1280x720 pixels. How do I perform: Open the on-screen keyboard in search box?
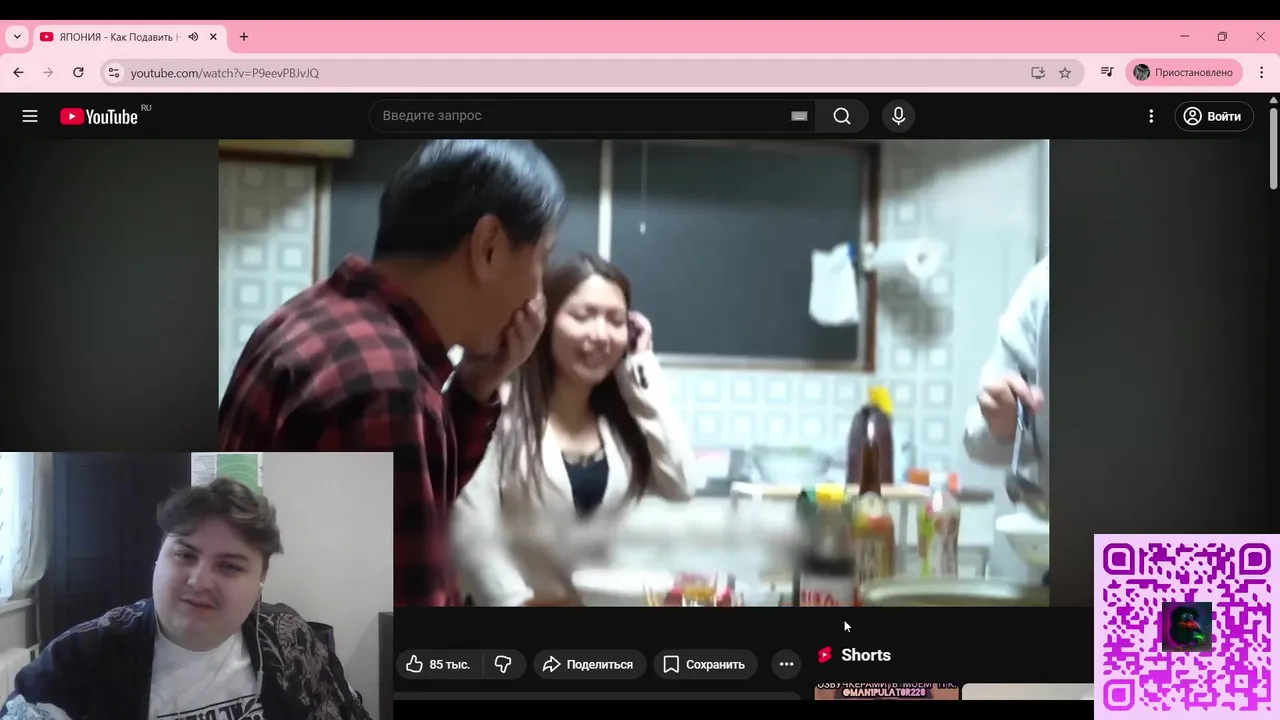(799, 116)
